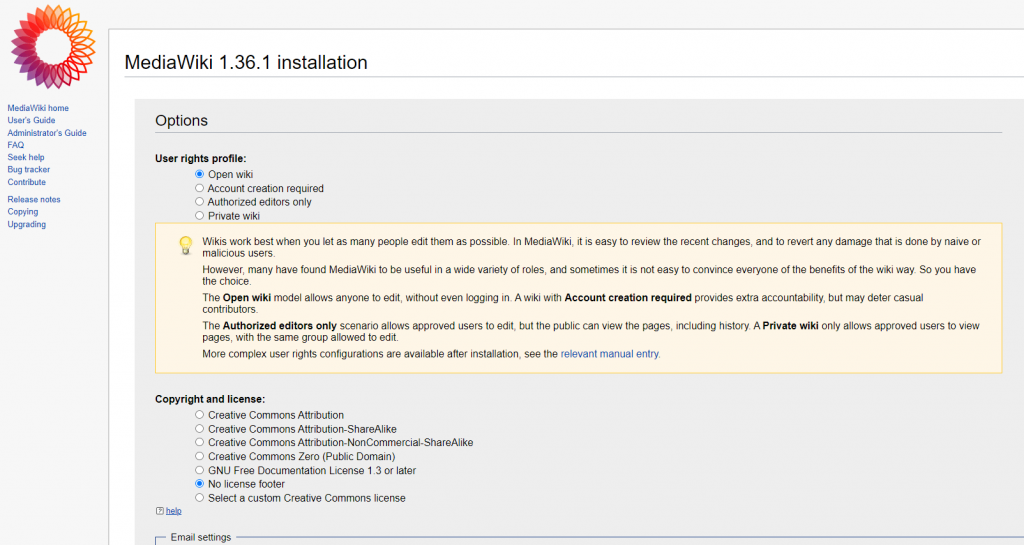The height and width of the screenshot is (545, 1024).
Task: Open the Administrator's Guide link
Action: pyautogui.click(x=47, y=133)
